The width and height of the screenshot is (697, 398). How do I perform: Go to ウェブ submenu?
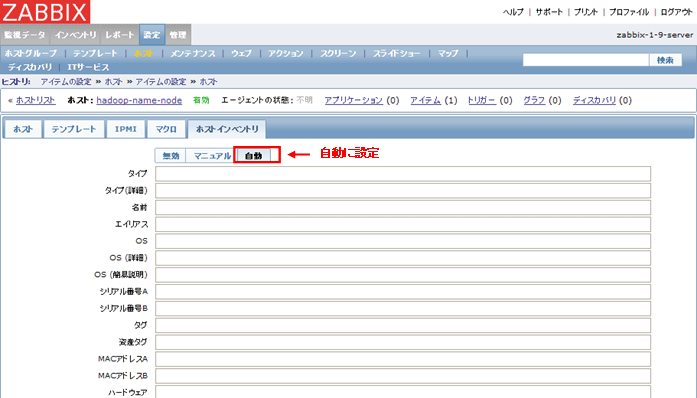pyautogui.click(x=241, y=53)
